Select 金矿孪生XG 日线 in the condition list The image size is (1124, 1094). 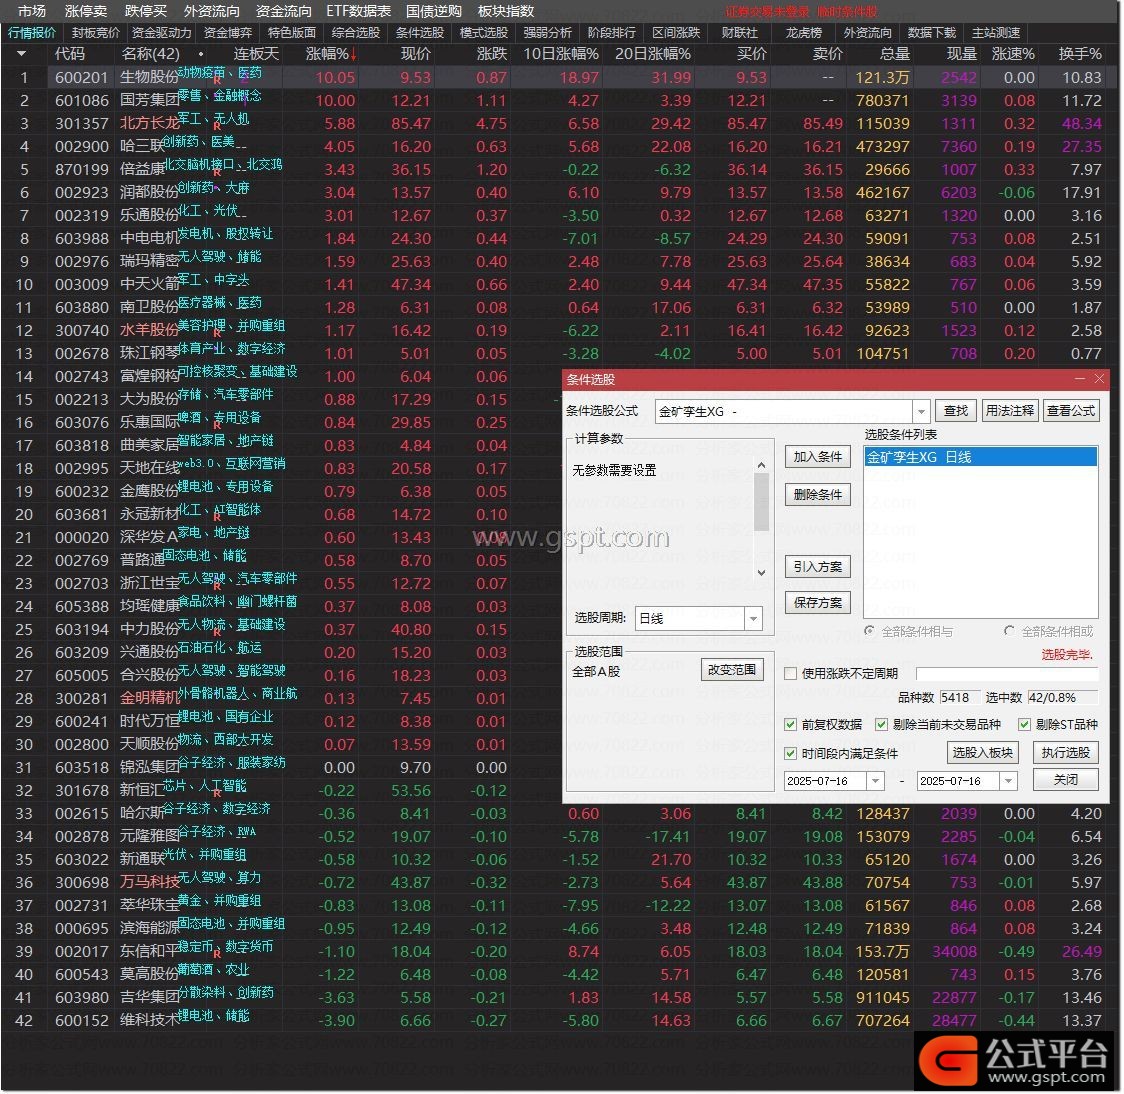click(x=981, y=457)
